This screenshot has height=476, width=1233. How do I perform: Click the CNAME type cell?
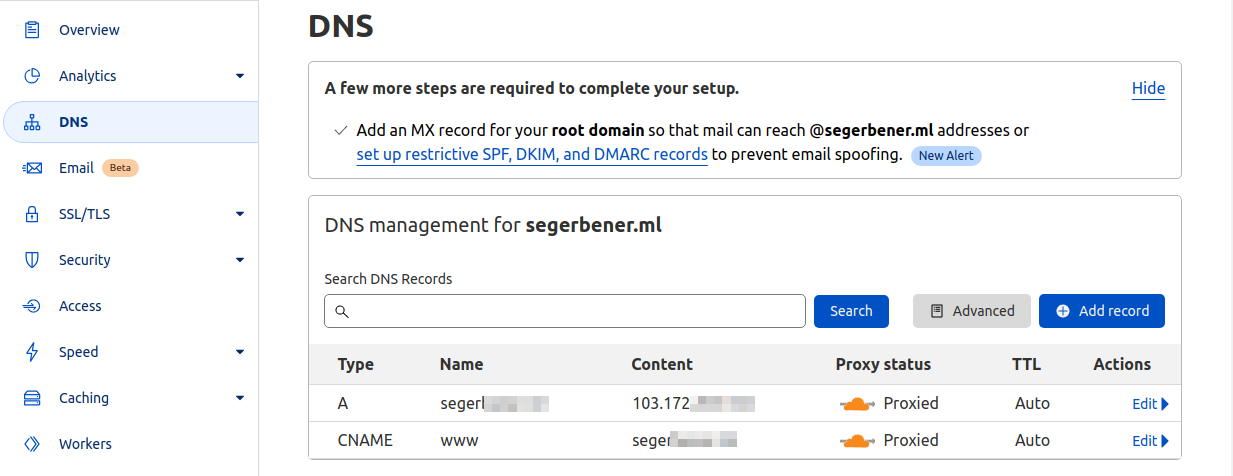point(365,440)
